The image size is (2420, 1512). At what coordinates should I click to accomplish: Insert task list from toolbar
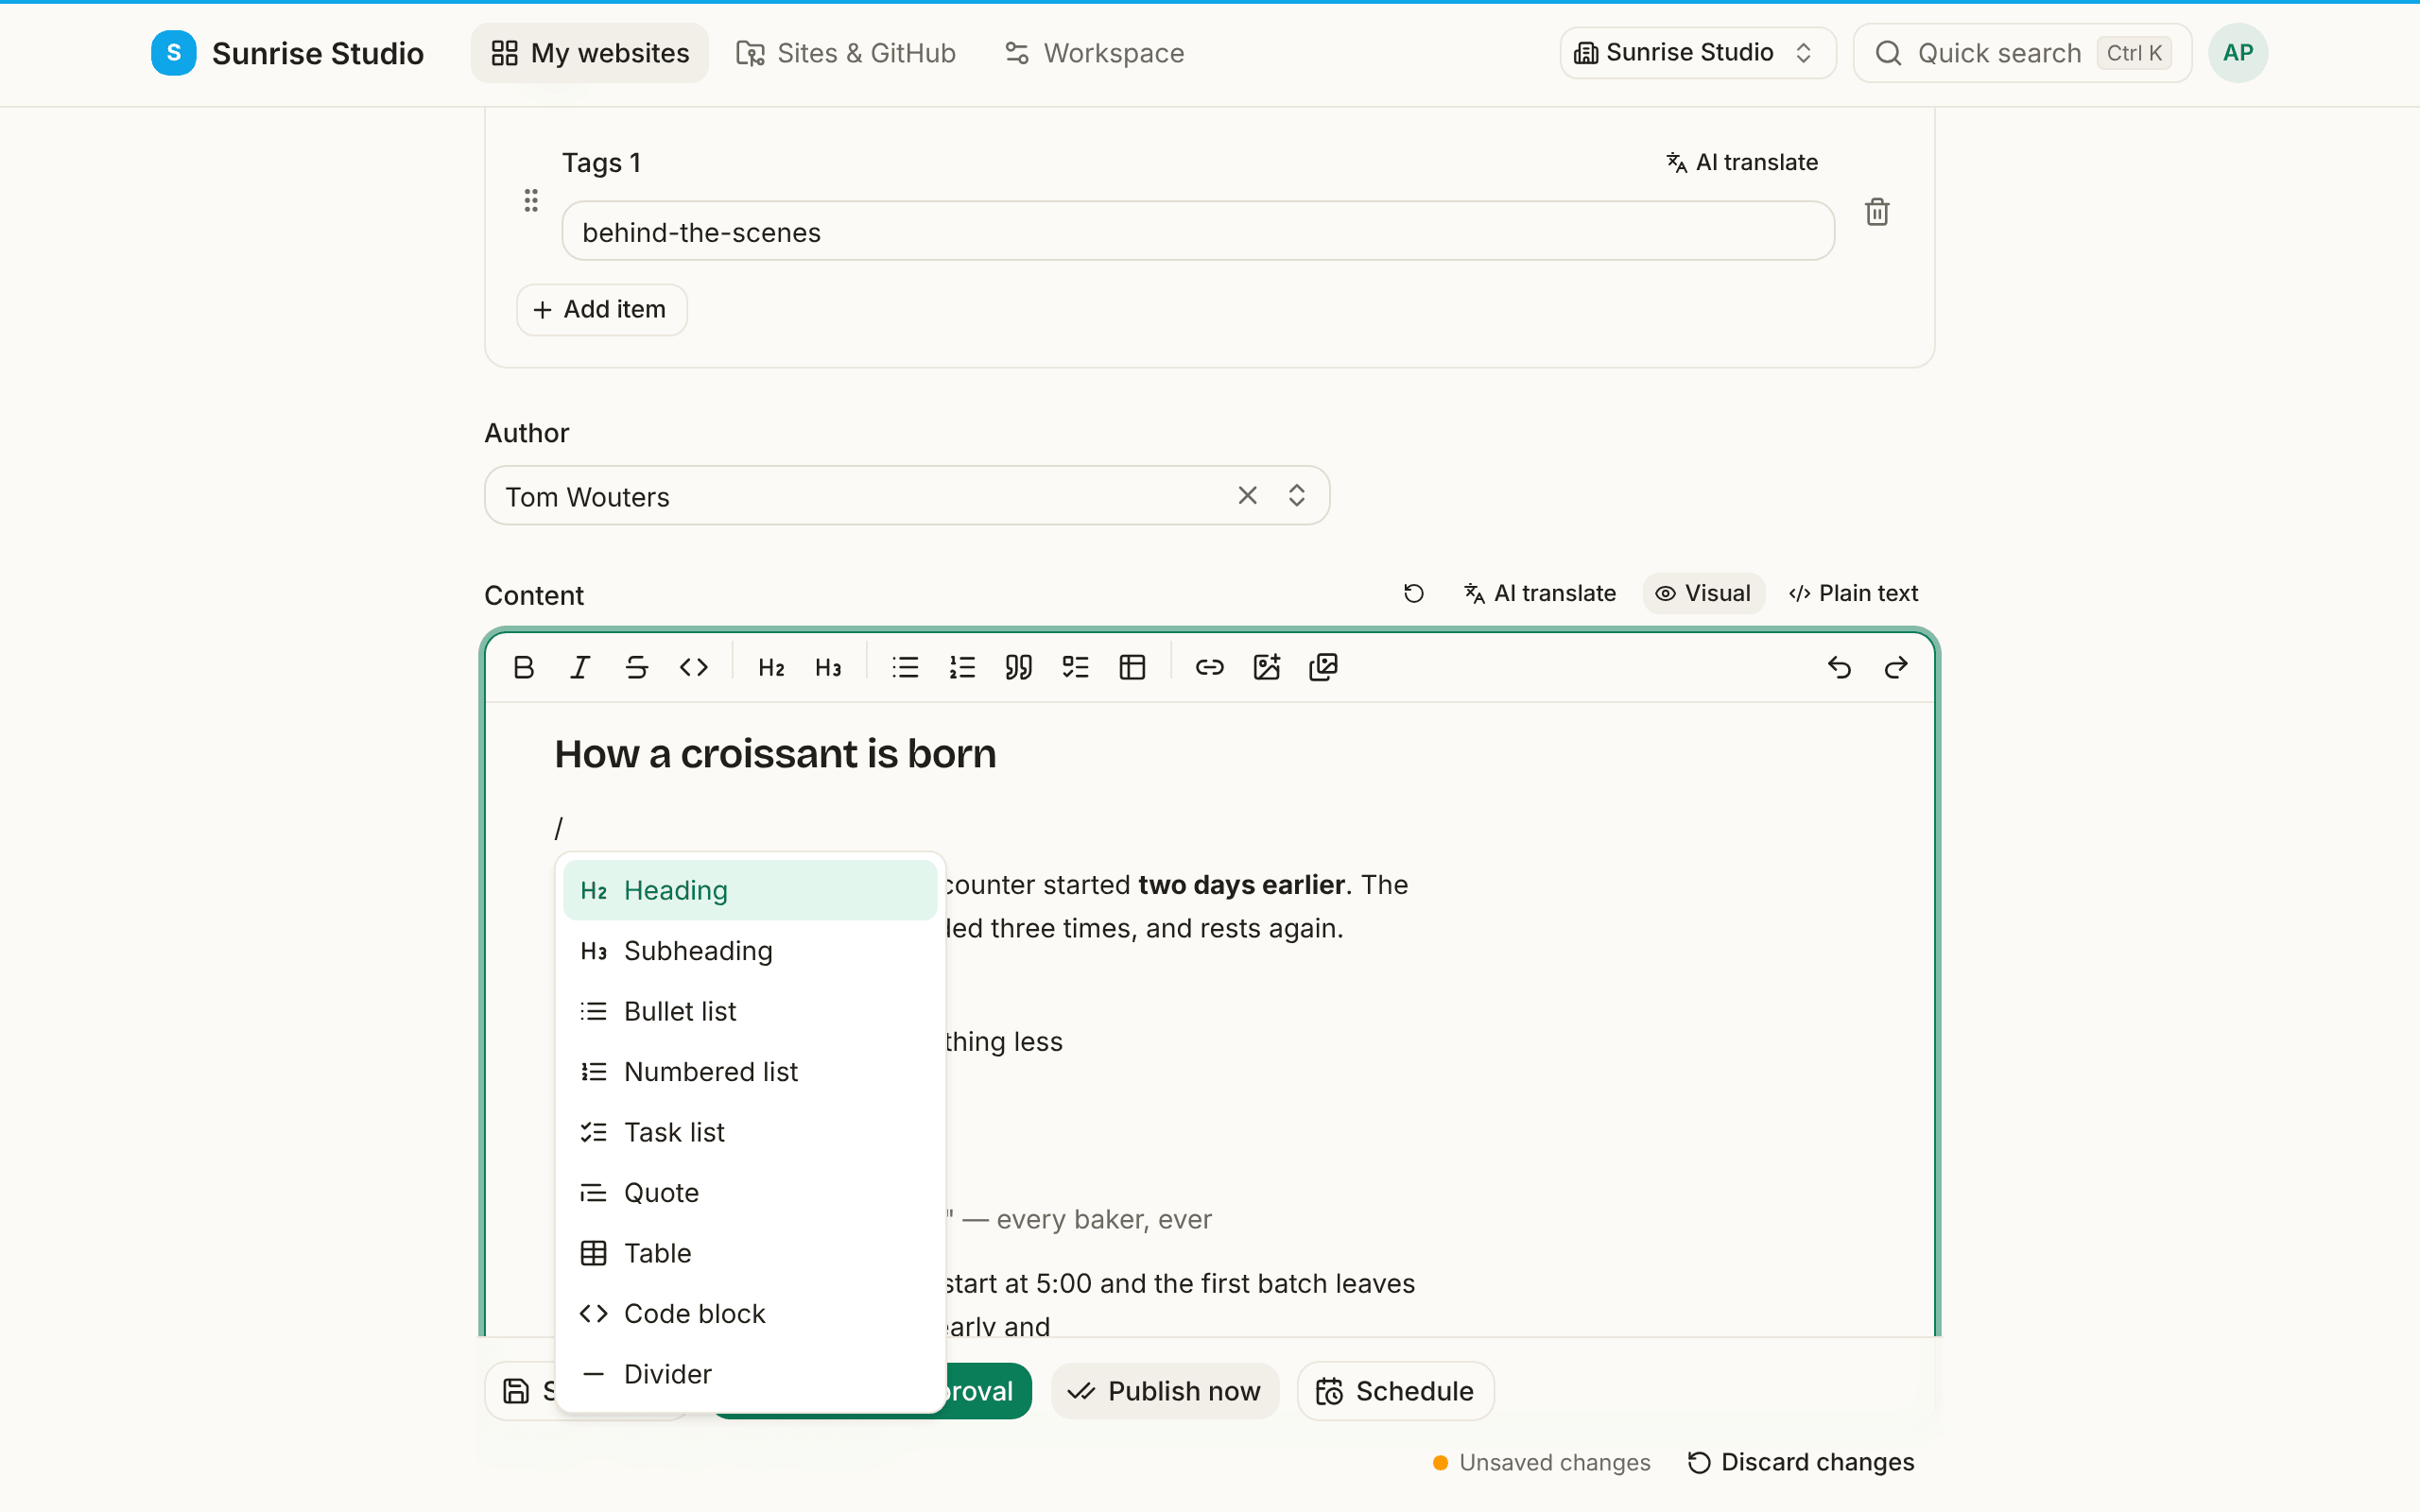[x=1076, y=667]
